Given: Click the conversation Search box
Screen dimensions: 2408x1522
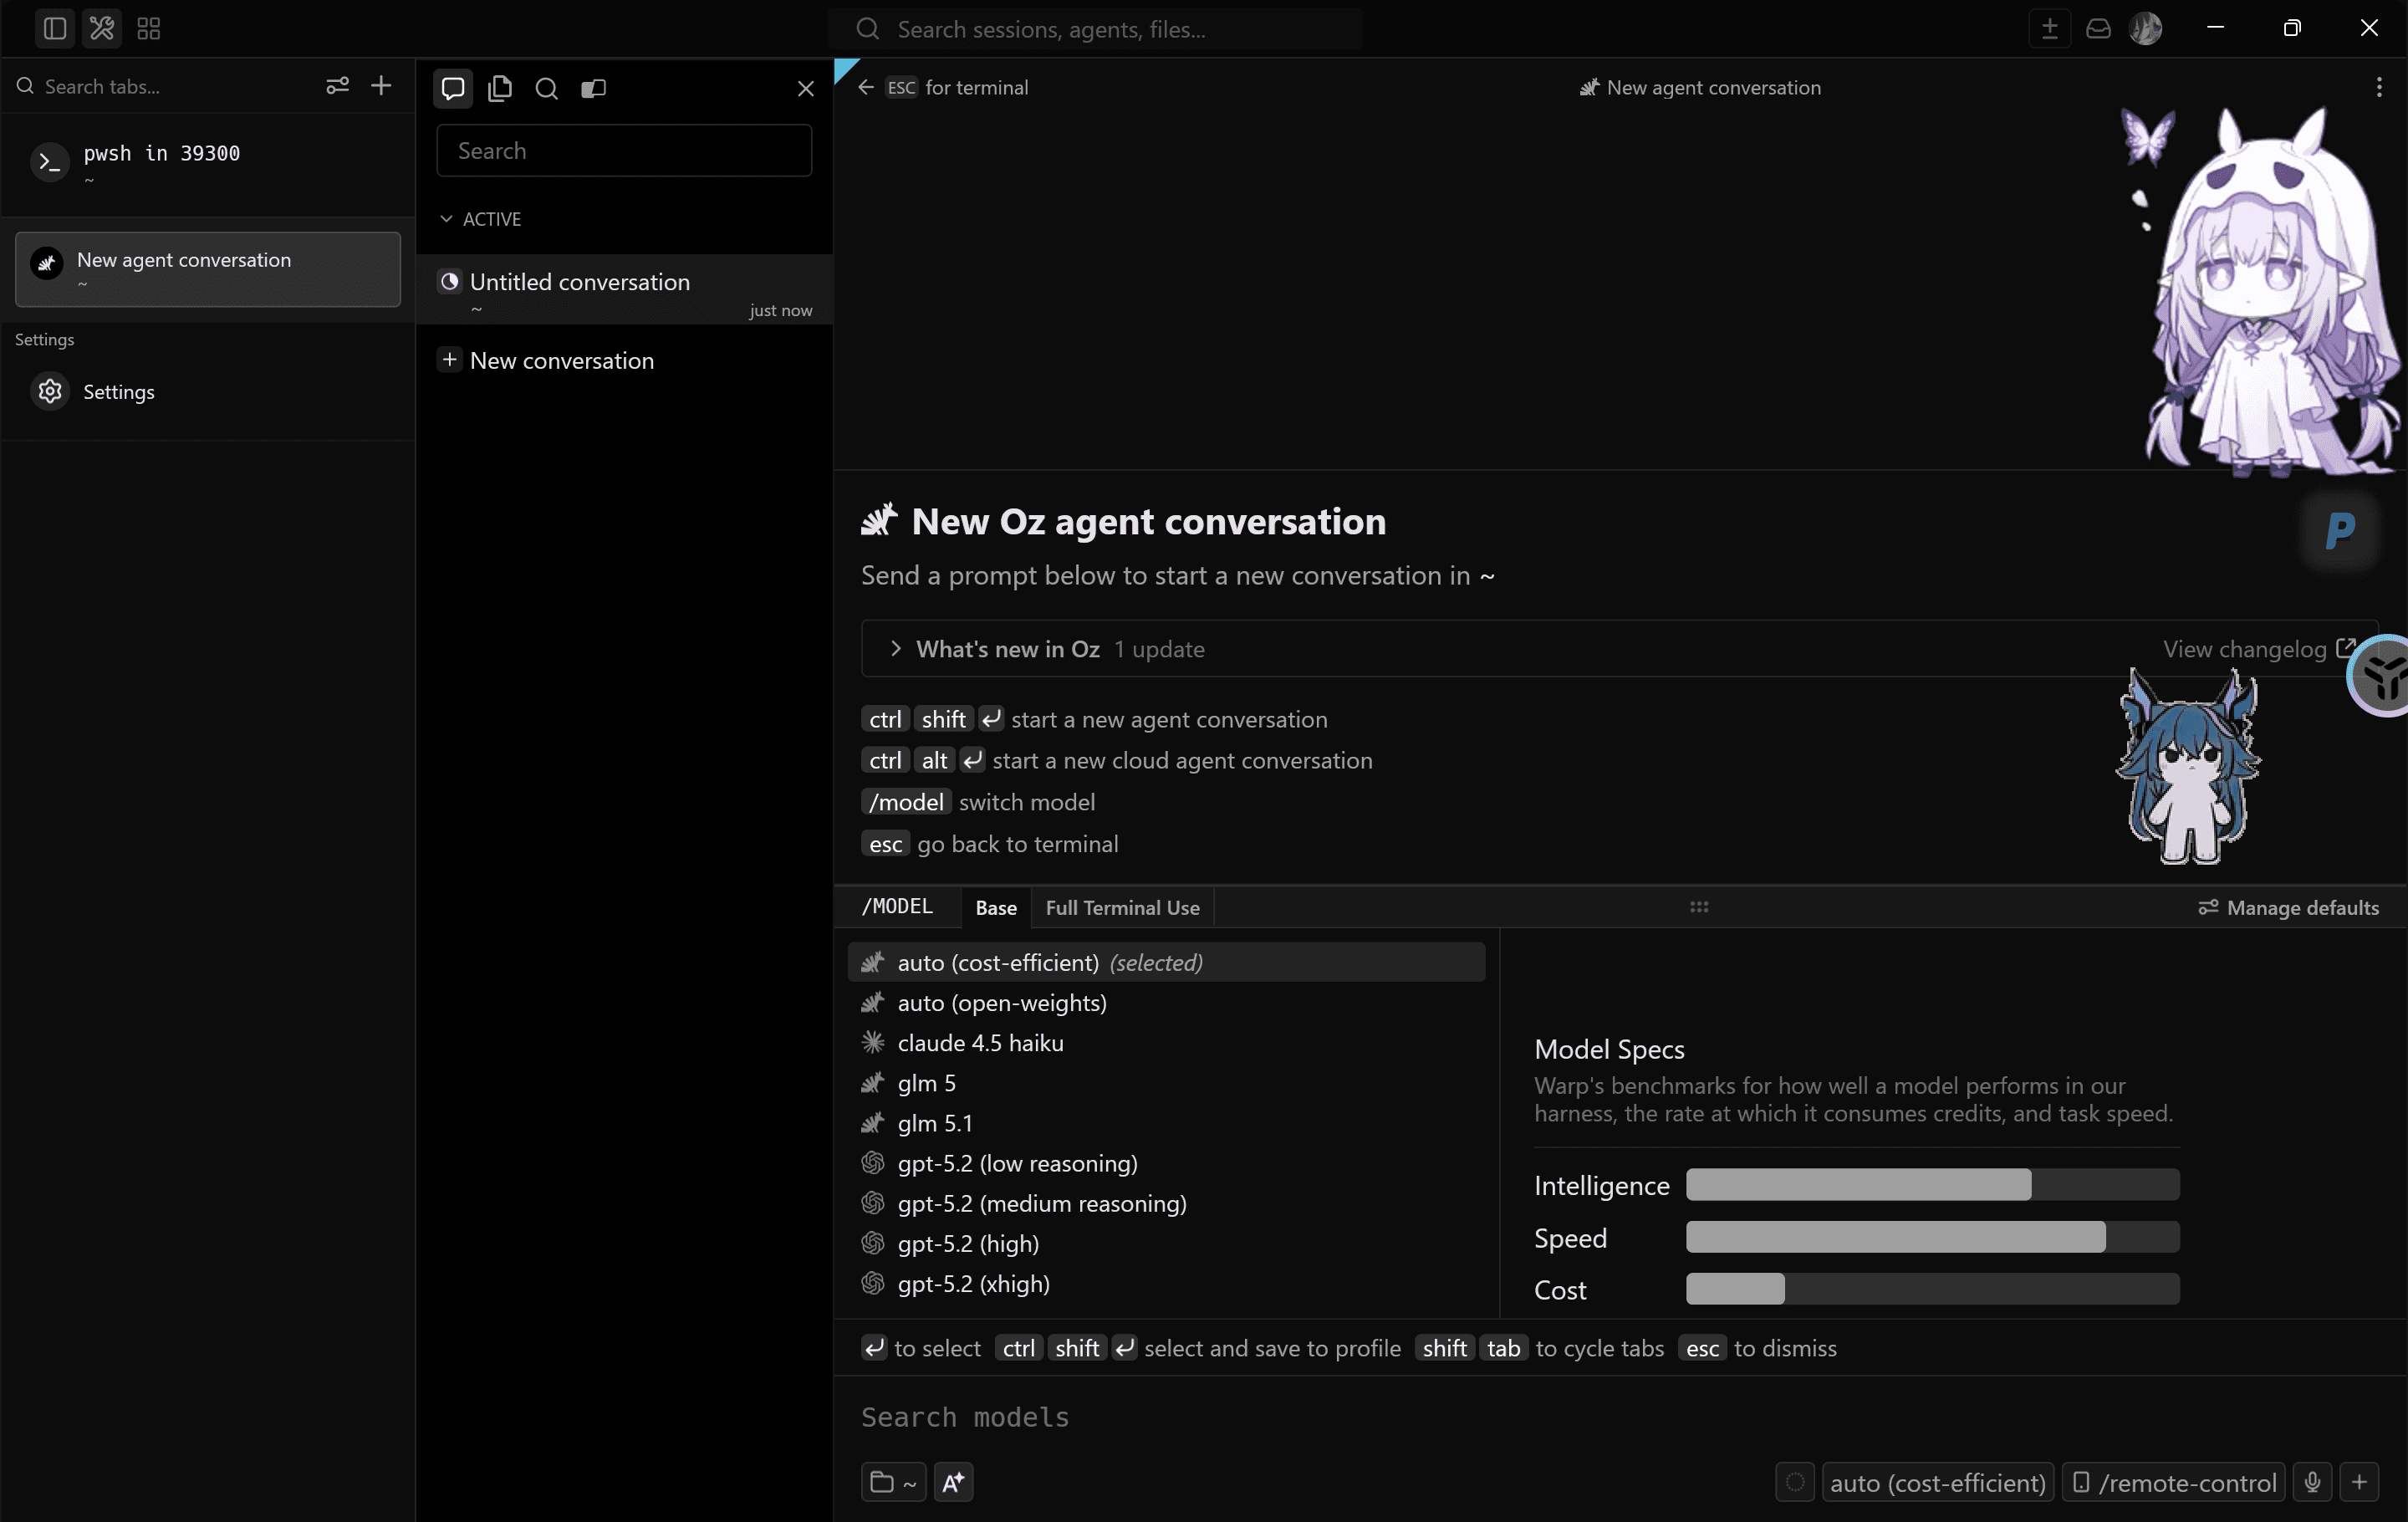Looking at the screenshot, I should [624, 150].
